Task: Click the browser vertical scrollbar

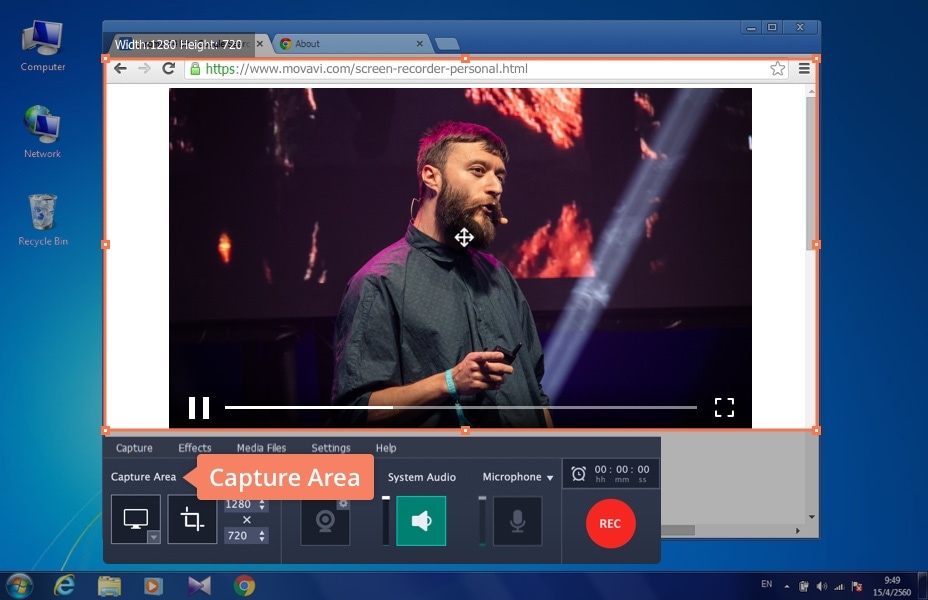Action: tap(811, 172)
